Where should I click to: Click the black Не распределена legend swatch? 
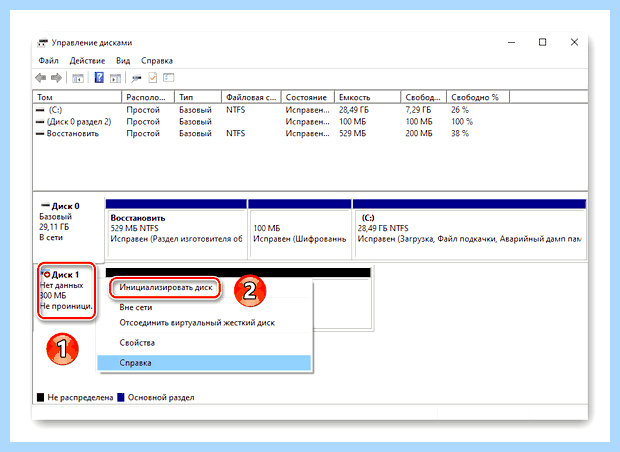tap(40, 397)
